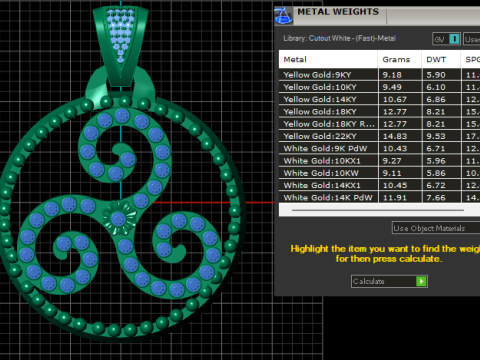Click the metal table horizontal scrollbar
The width and height of the screenshot is (480, 360).
(378, 210)
